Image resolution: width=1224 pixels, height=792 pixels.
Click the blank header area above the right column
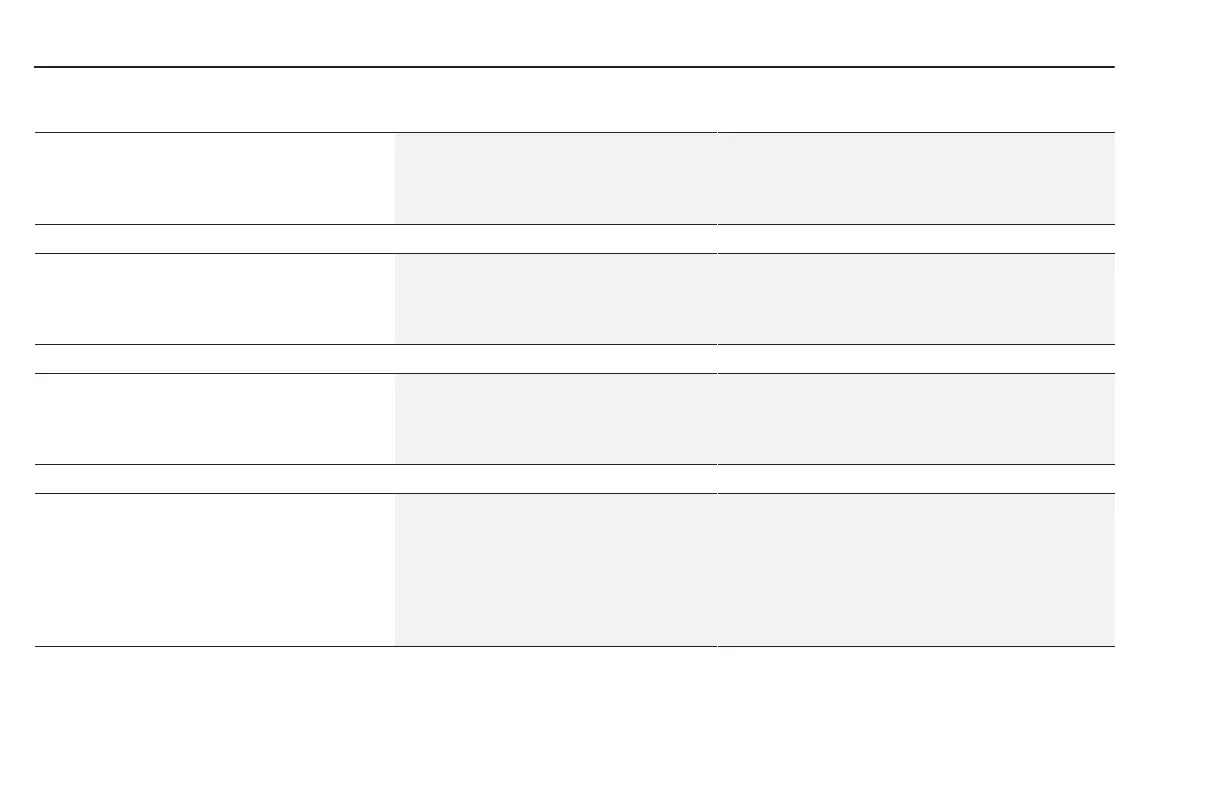coord(915,100)
